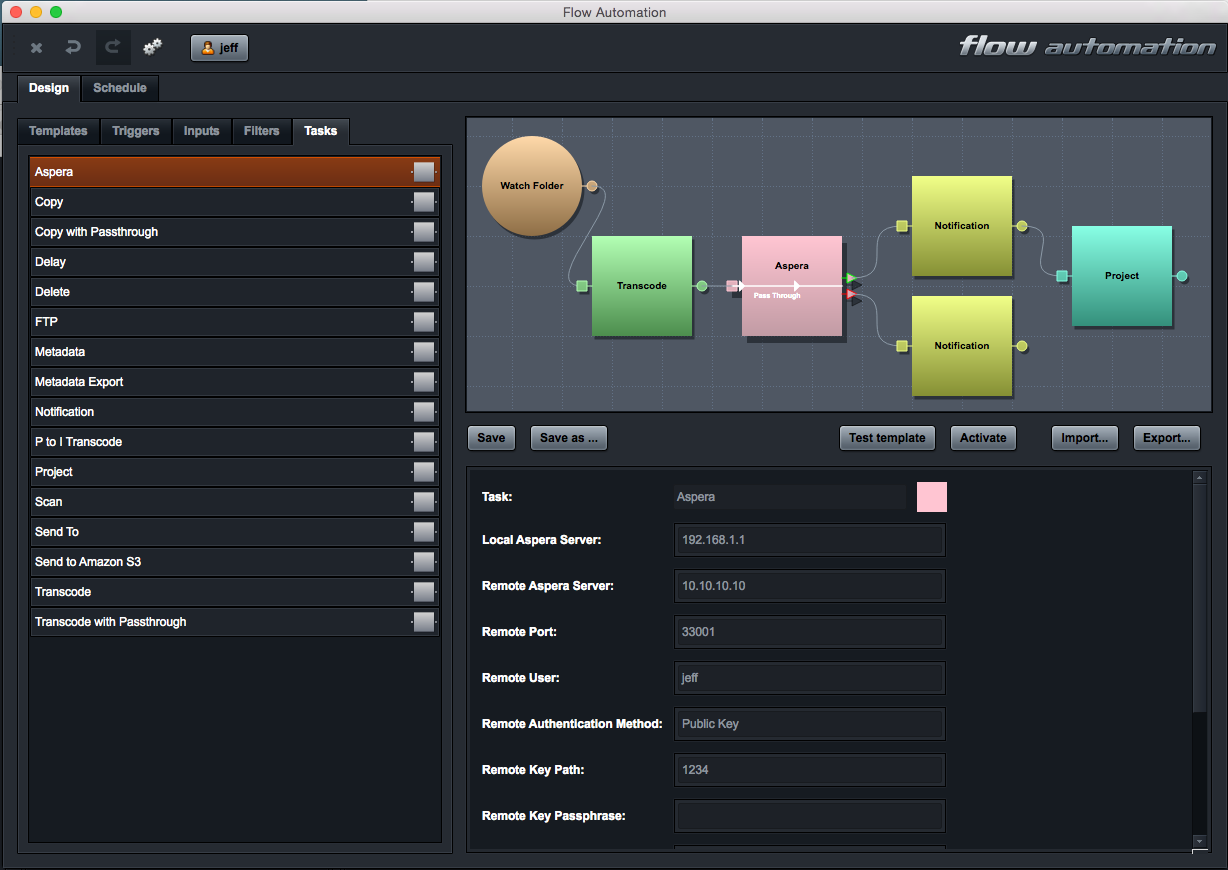This screenshot has width=1228, height=870.
Task: Click the Test template button
Action: pyautogui.click(x=886, y=437)
